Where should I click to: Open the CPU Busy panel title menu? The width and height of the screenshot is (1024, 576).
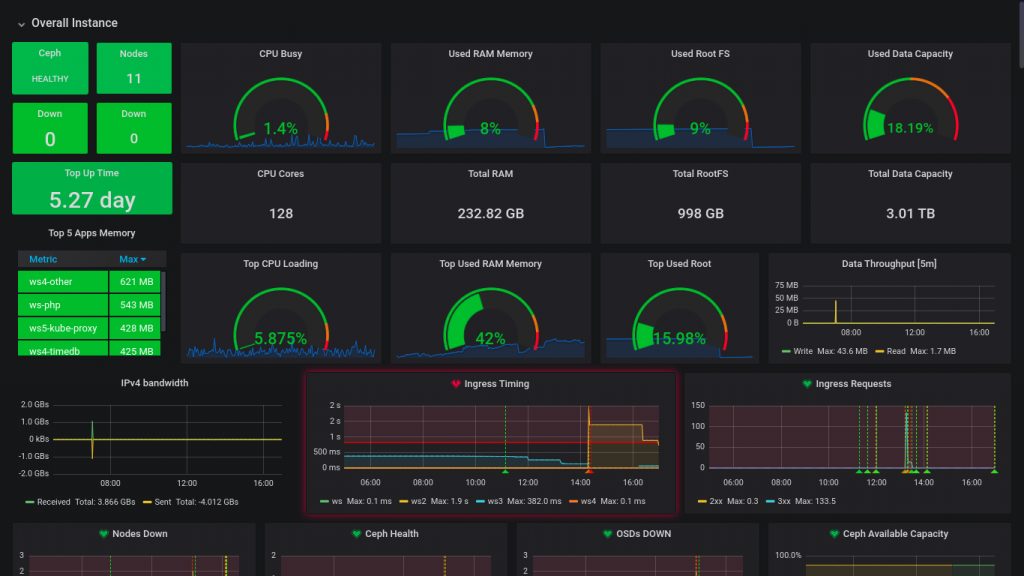pyautogui.click(x=281, y=54)
